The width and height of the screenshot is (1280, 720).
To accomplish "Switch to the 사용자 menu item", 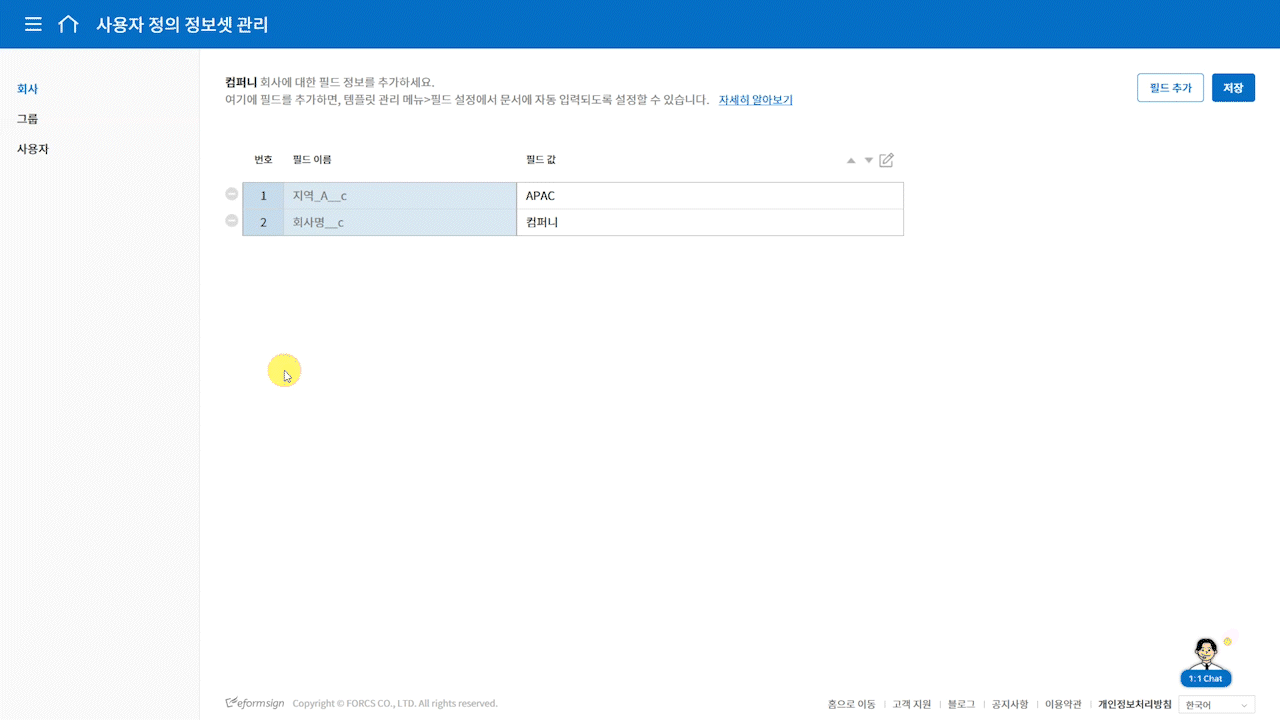I will 33,149.
